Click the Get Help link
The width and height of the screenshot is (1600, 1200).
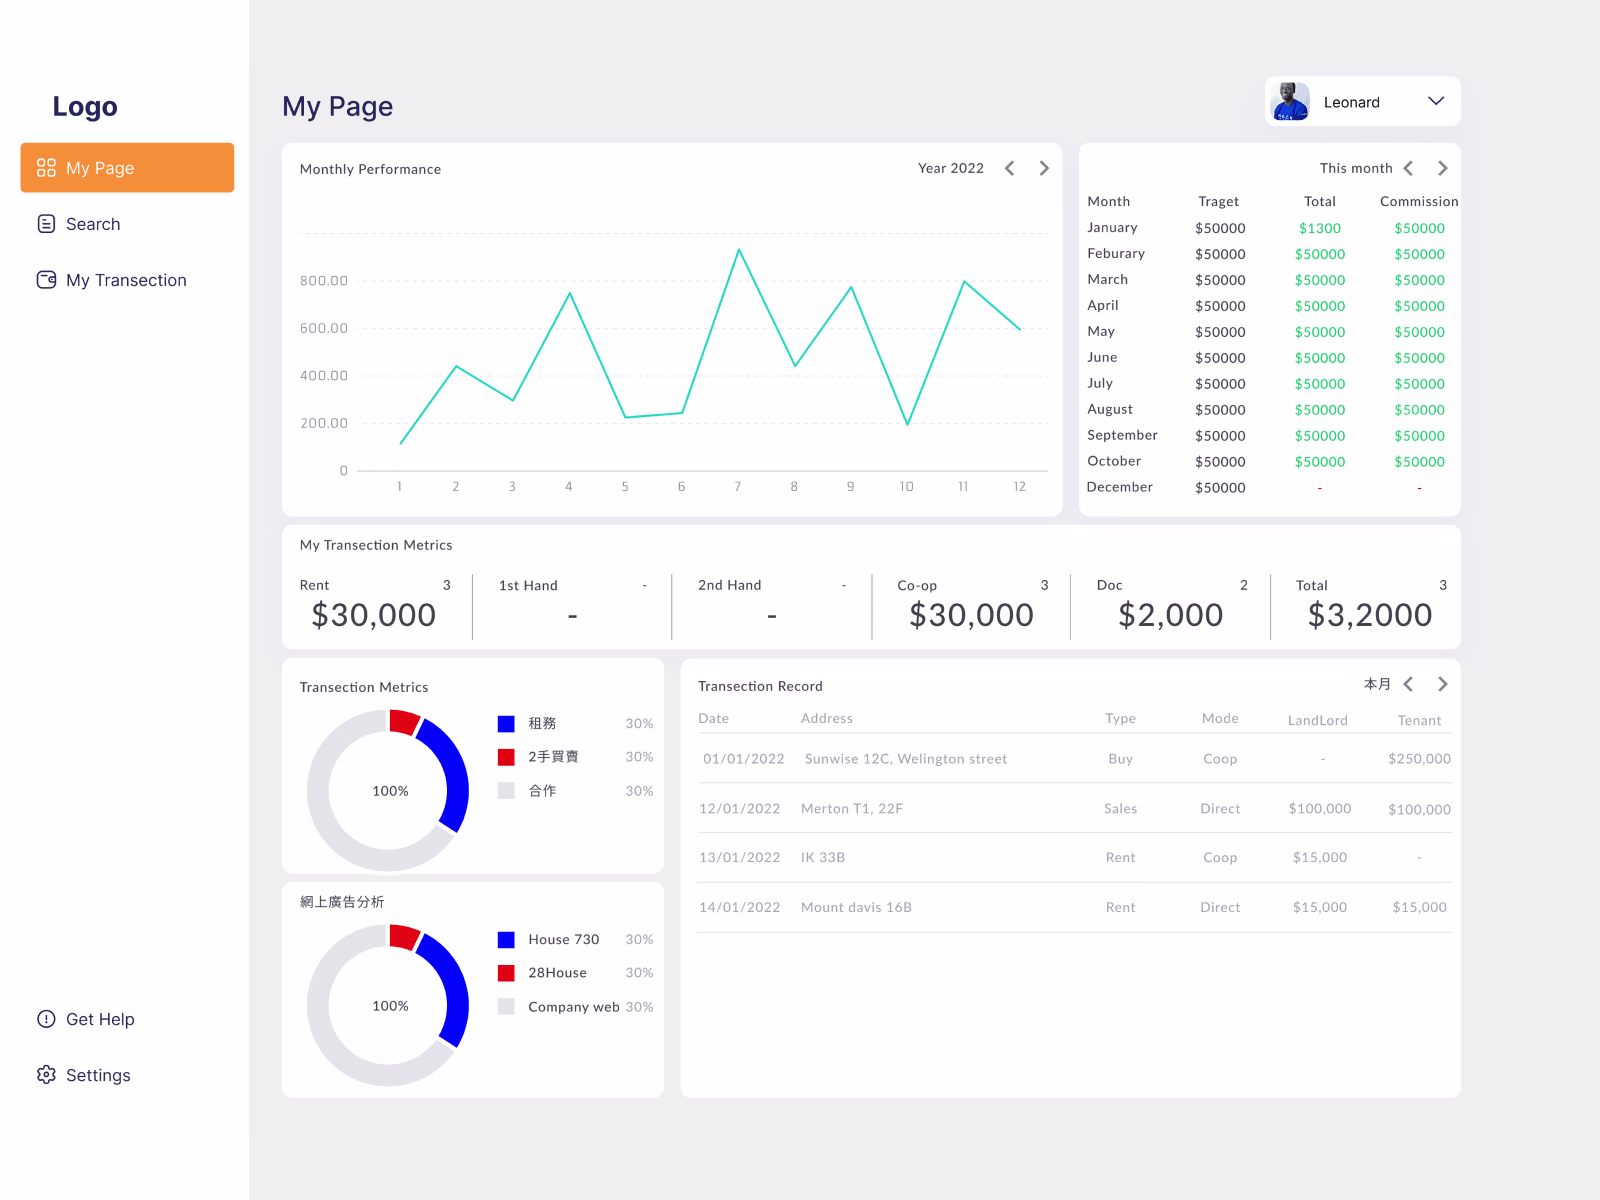100,1019
